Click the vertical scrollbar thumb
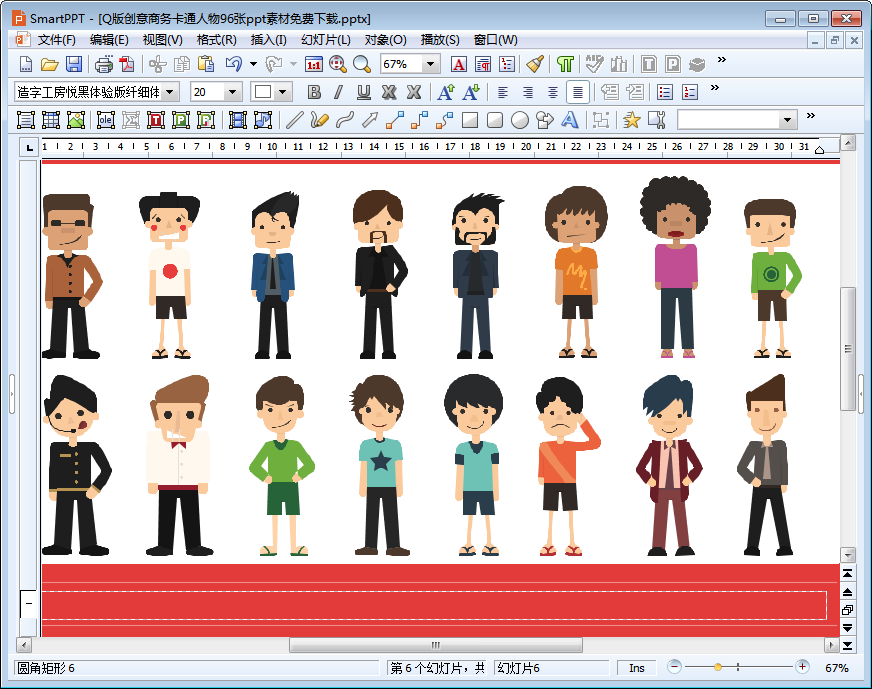 848,349
